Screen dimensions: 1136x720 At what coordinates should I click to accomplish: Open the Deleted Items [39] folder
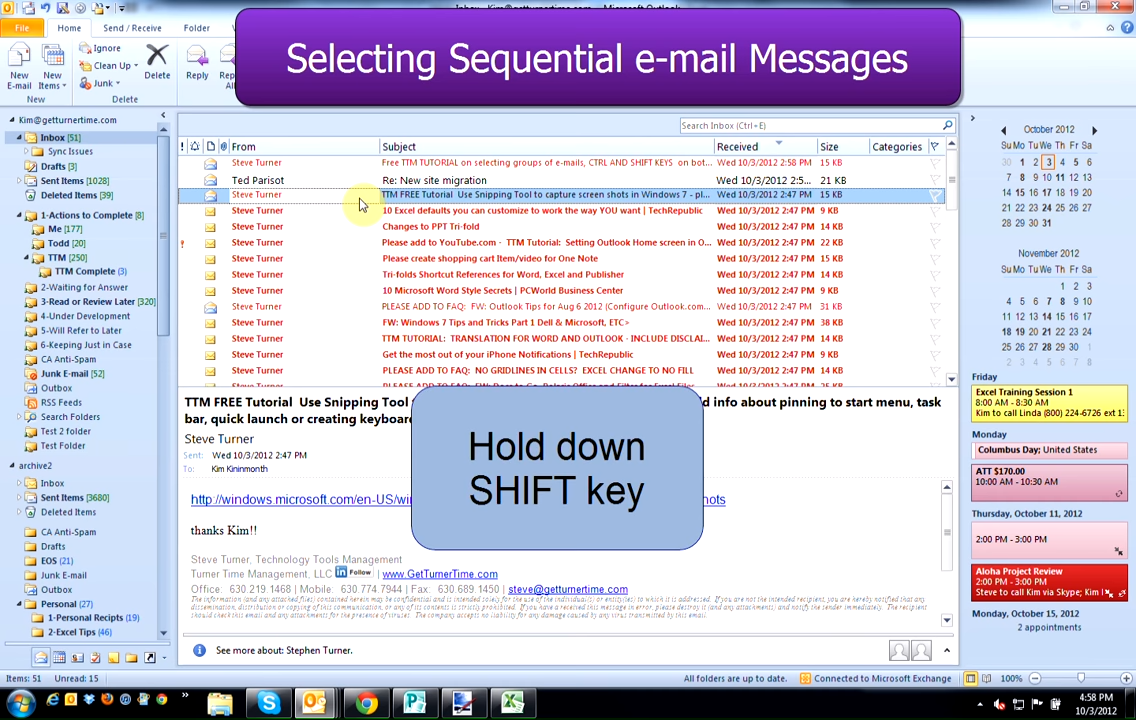pos(77,195)
